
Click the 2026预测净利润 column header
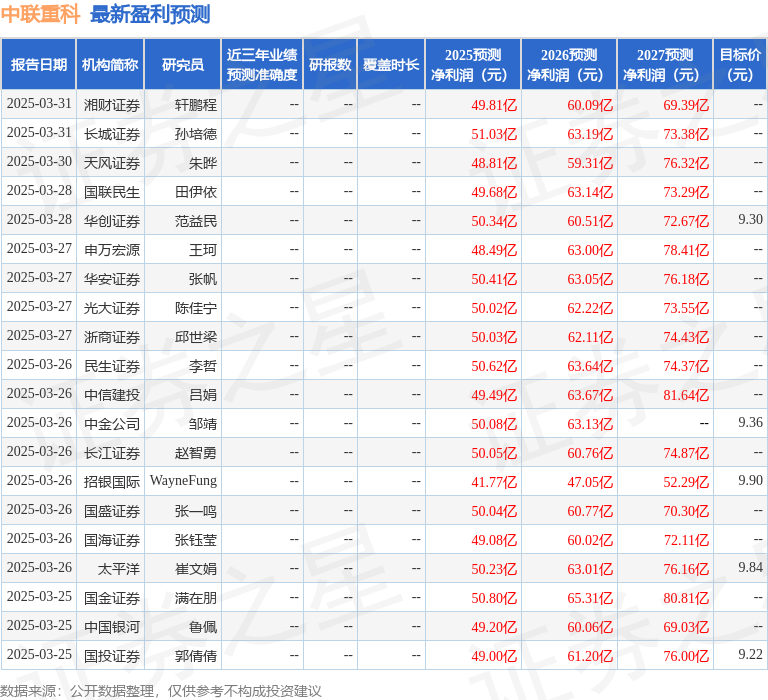point(569,65)
